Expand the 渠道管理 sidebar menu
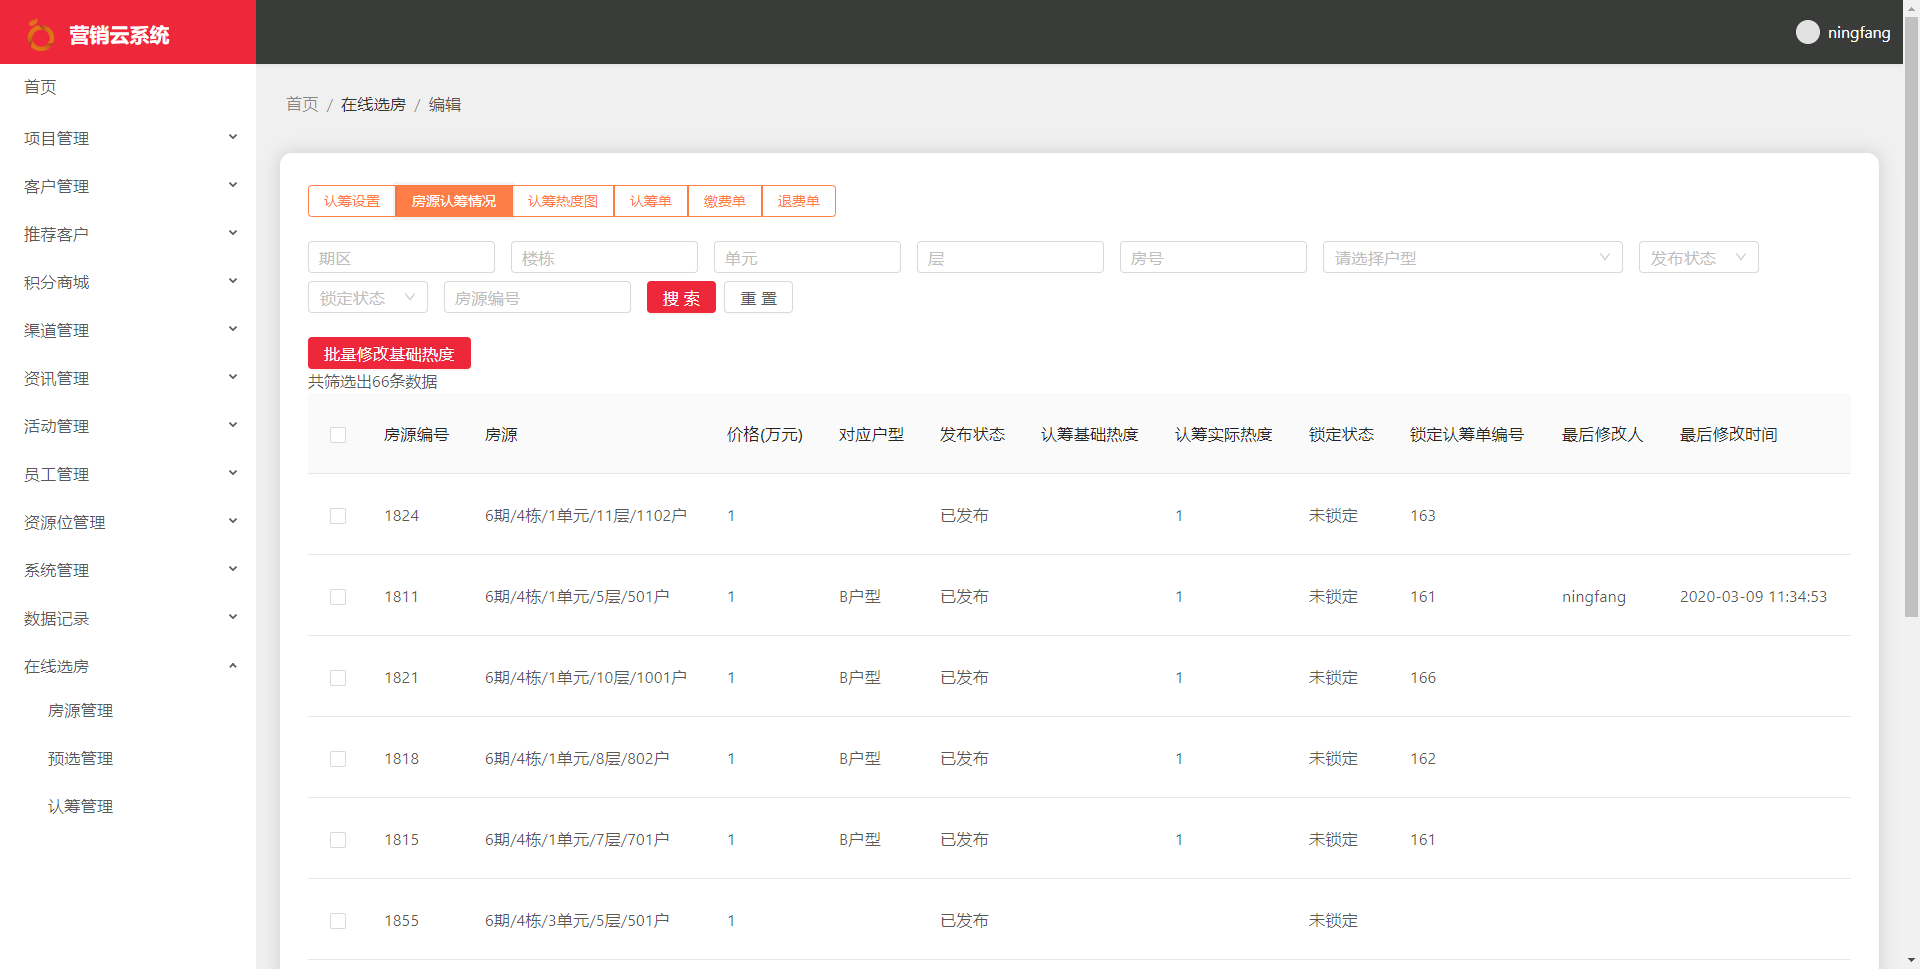This screenshot has height=969, width=1920. [x=128, y=330]
